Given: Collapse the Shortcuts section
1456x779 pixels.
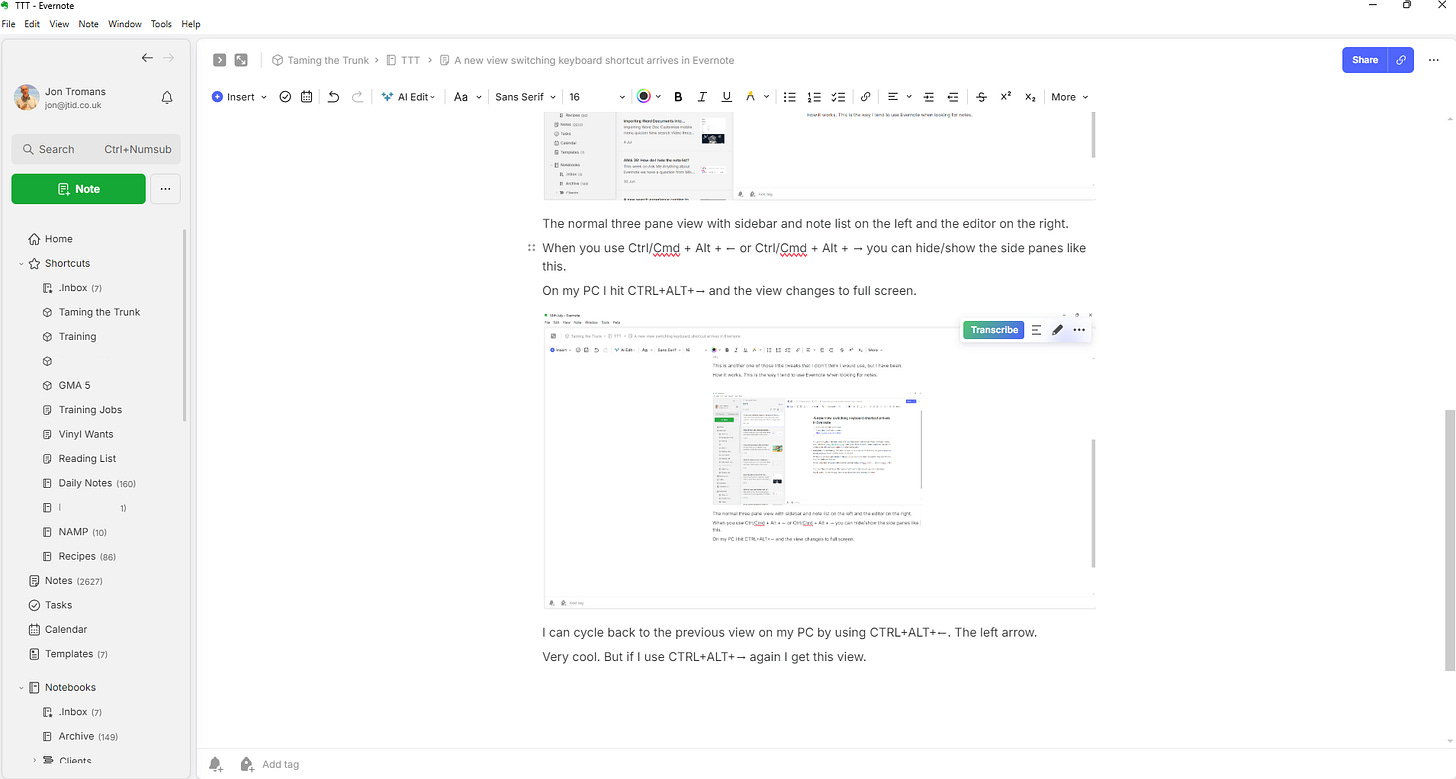Looking at the screenshot, I should 22,264.
